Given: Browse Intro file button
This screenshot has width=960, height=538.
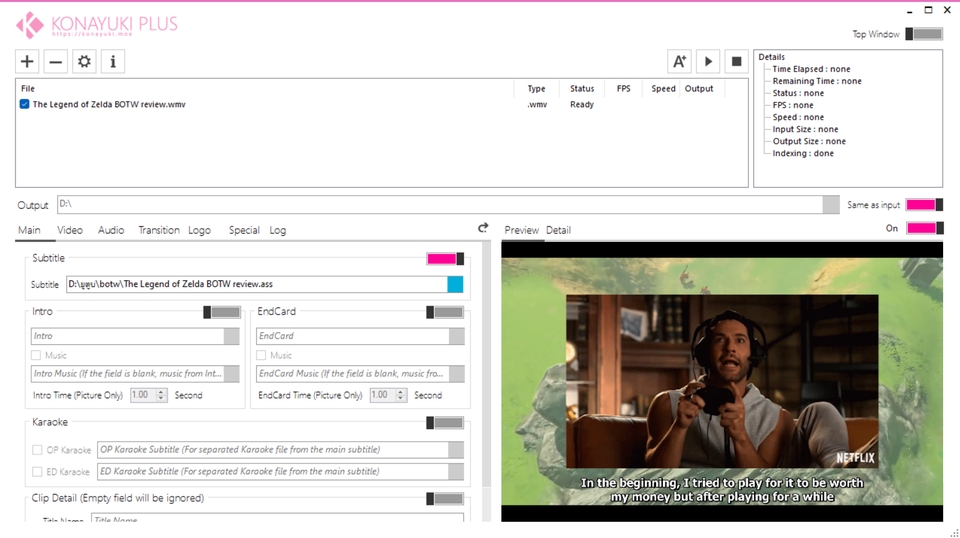Looking at the screenshot, I should [x=231, y=336].
